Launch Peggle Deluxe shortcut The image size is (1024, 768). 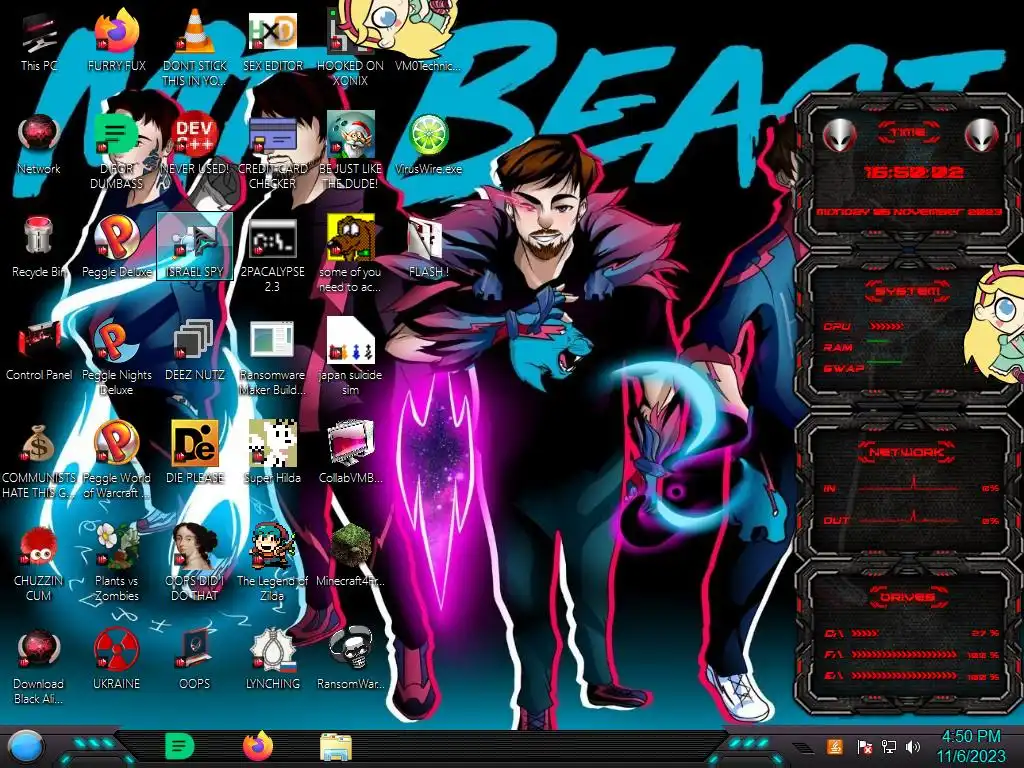click(x=116, y=247)
